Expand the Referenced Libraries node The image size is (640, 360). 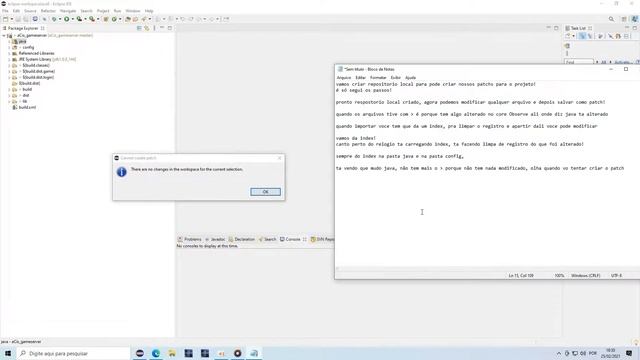point(9,53)
